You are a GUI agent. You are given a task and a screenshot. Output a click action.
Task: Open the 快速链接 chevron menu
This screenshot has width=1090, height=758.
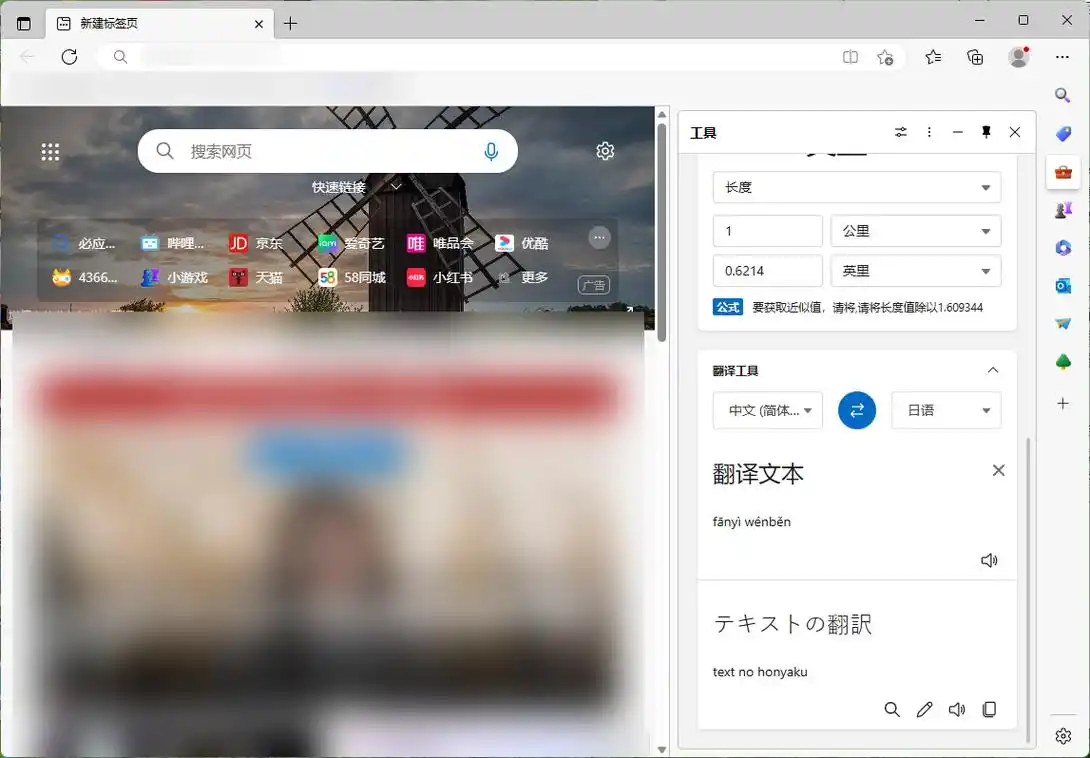(396, 186)
